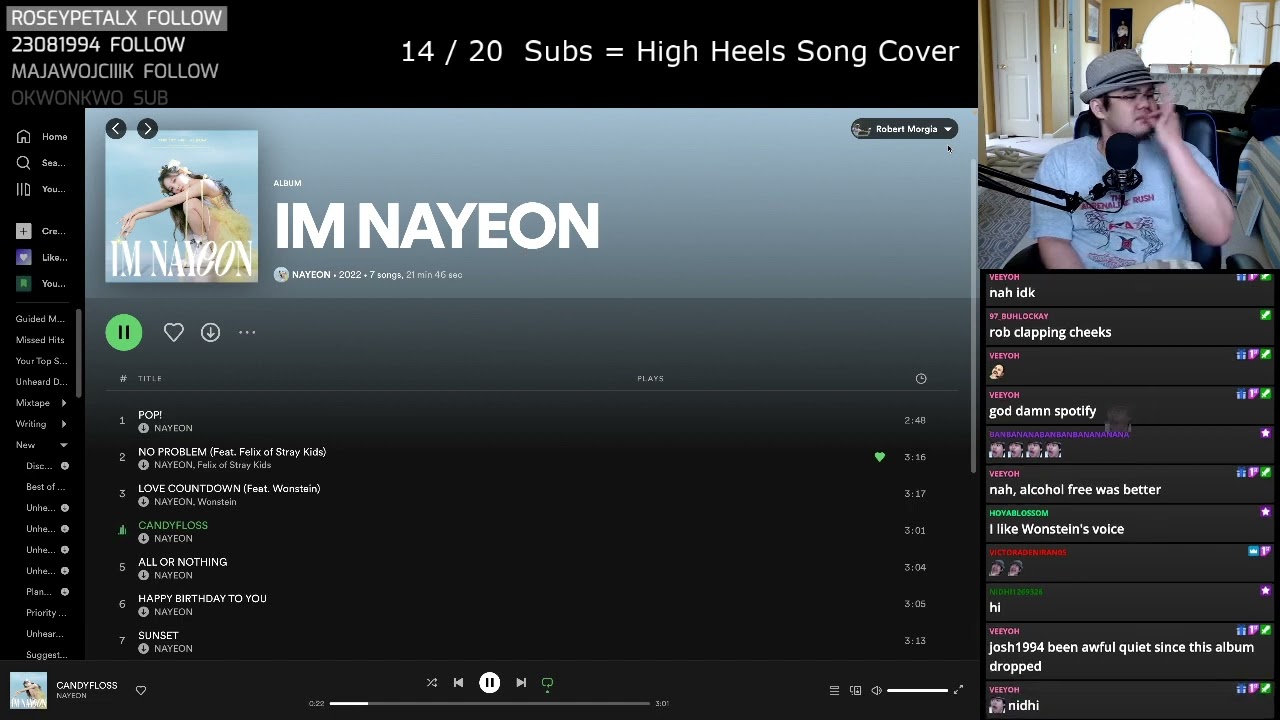Adjust the volume slider
This screenshot has width=1280, height=720.
(917, 690)
